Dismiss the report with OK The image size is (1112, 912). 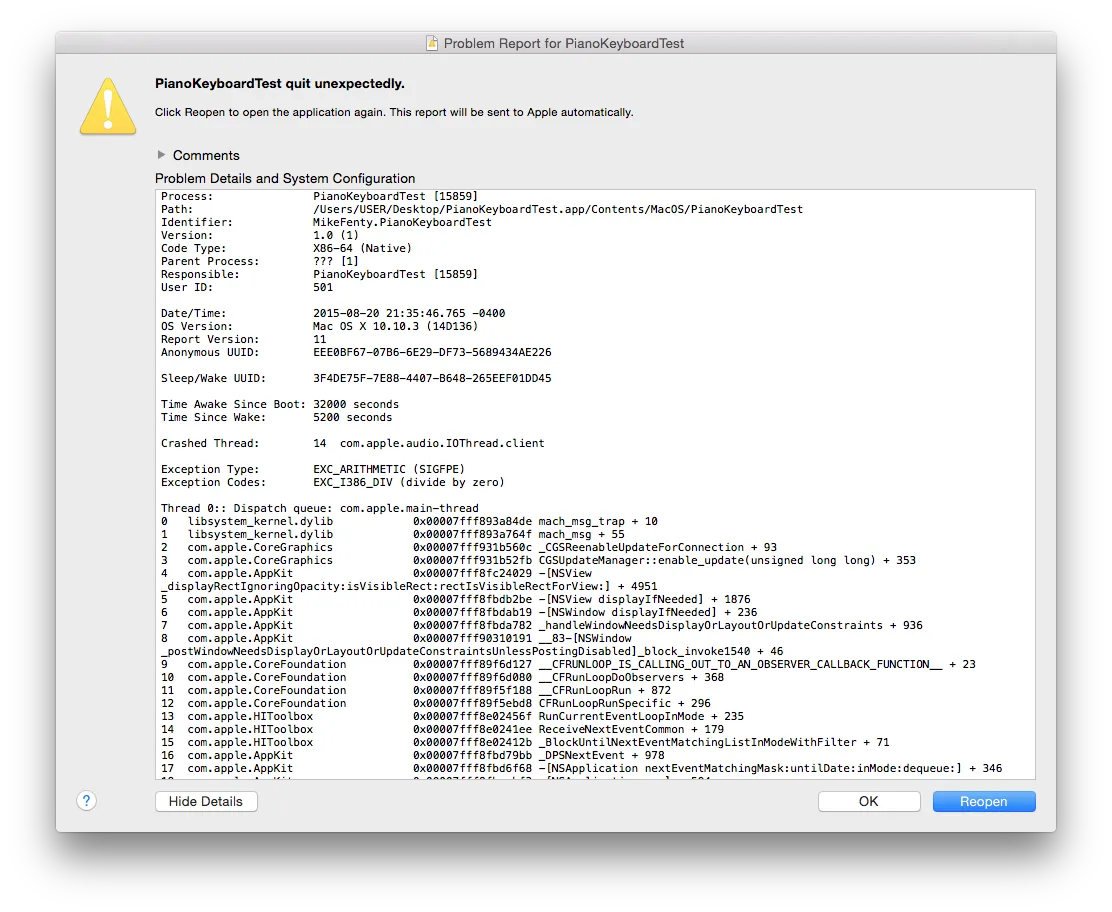tap(869, 801)
